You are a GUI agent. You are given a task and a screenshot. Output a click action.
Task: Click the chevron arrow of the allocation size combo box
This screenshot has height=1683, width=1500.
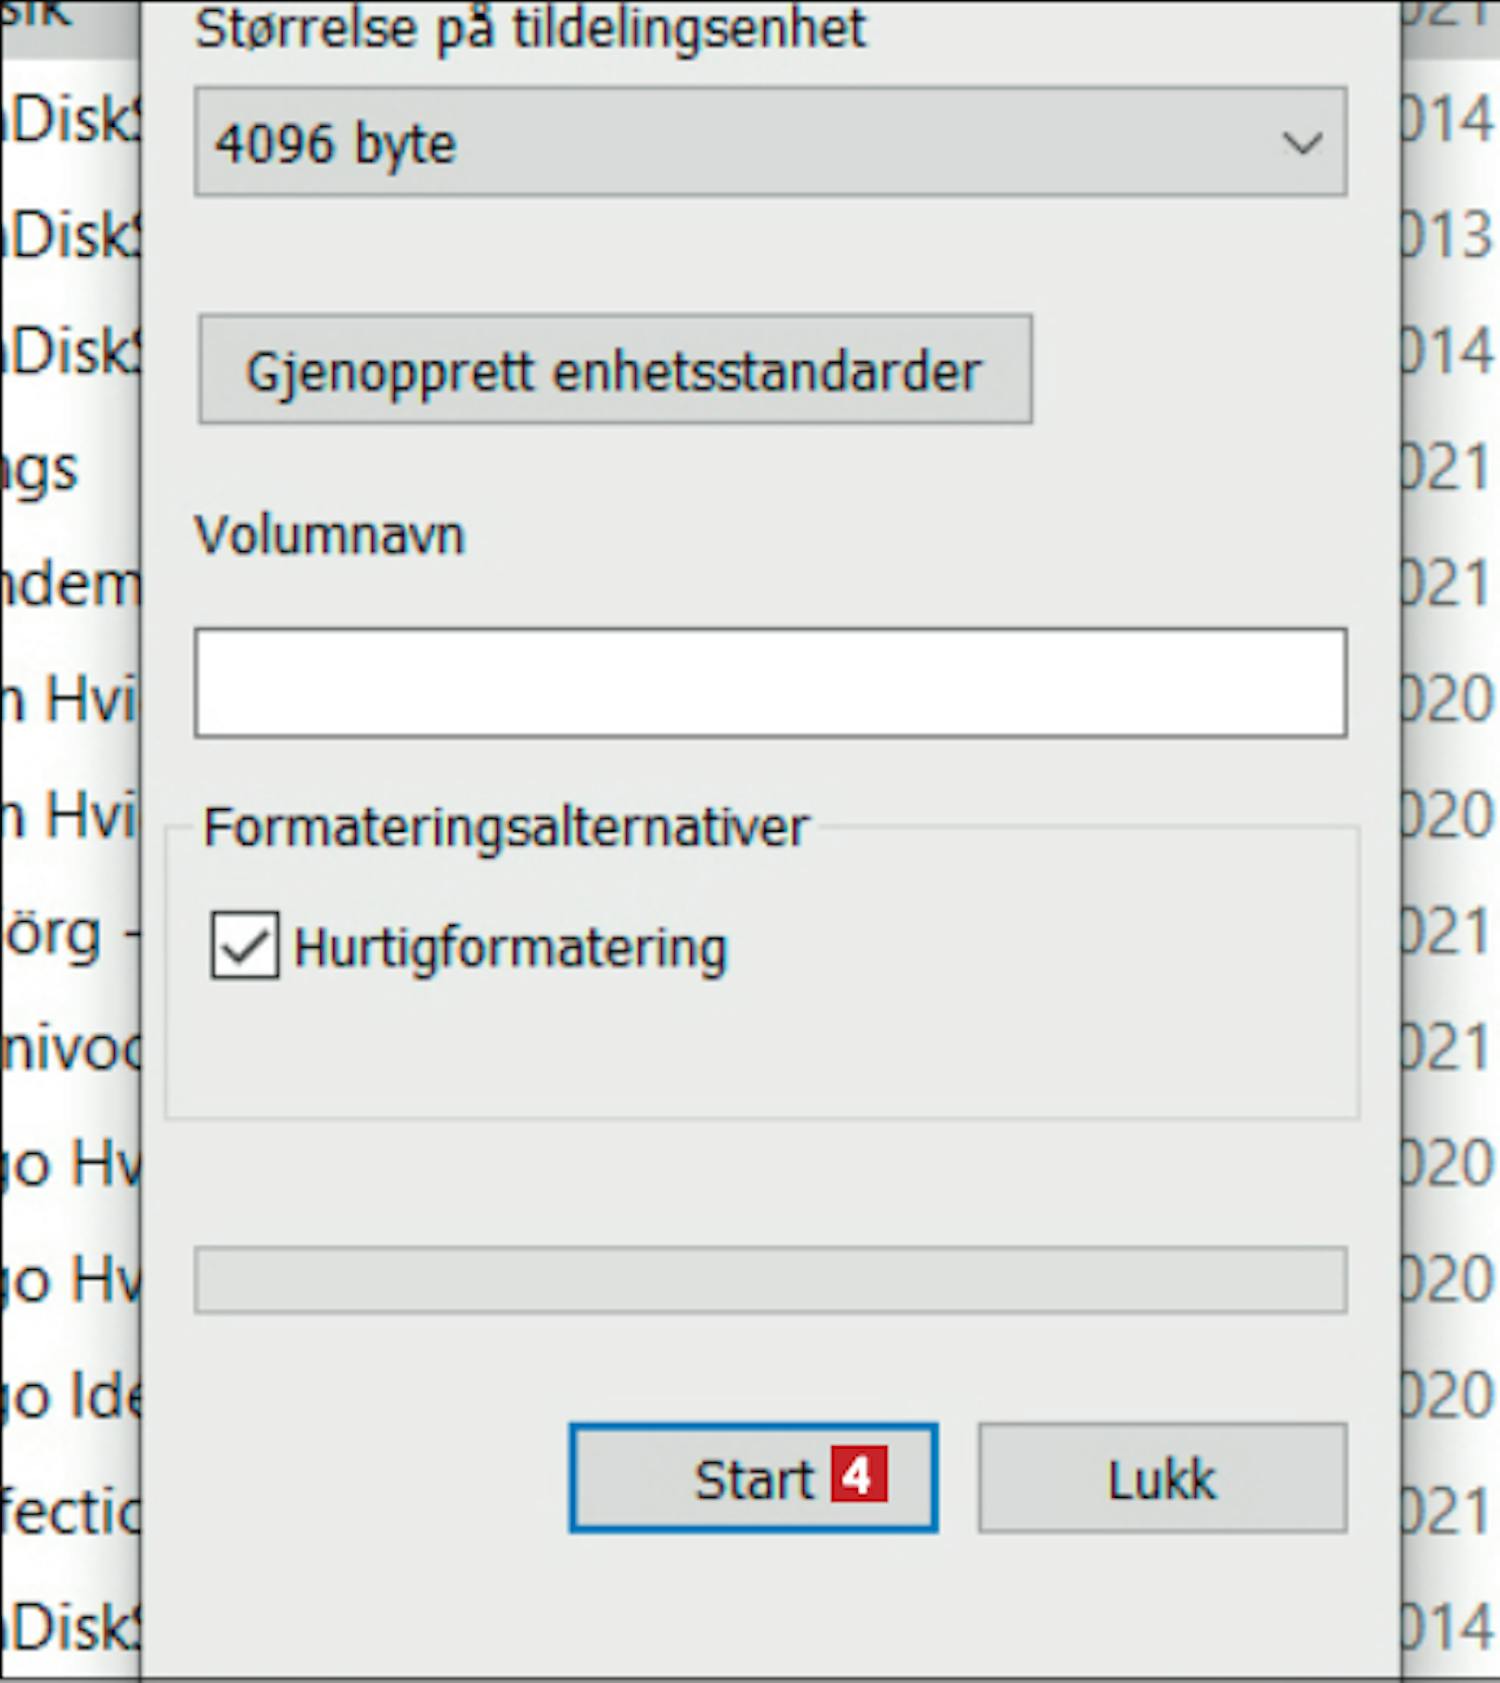1302,143
